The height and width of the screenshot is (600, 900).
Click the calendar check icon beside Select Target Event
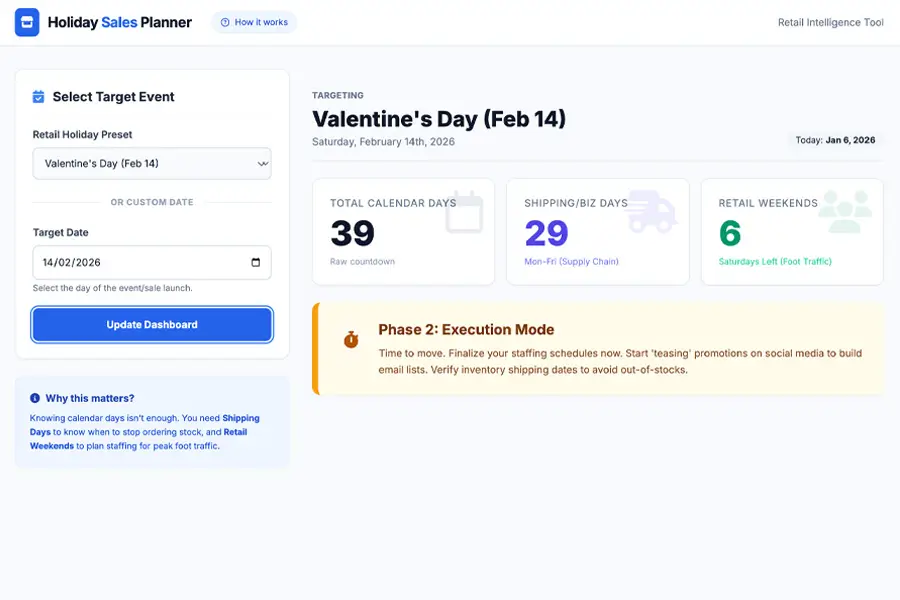(x=38, y=97)
